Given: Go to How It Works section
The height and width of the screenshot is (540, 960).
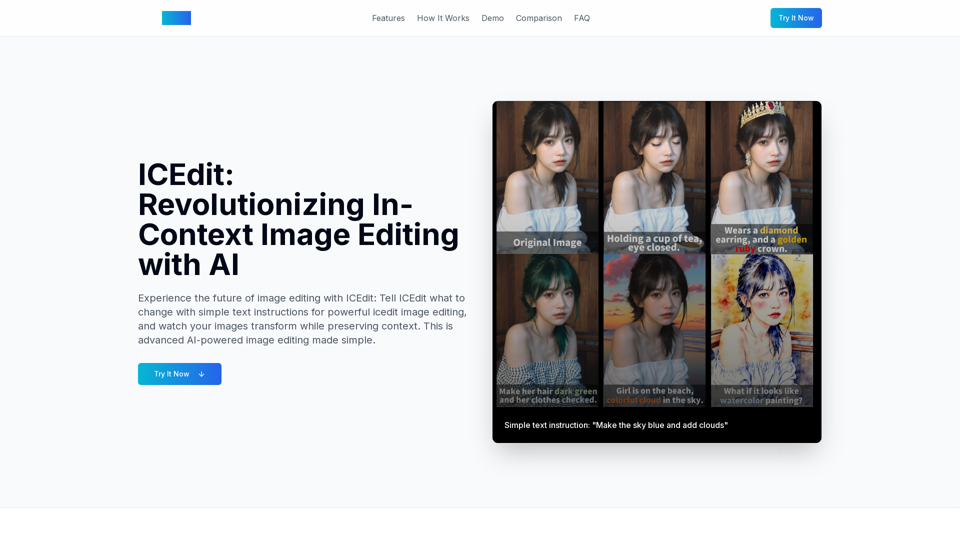Looking at the screenshot, I should point(443,18).
